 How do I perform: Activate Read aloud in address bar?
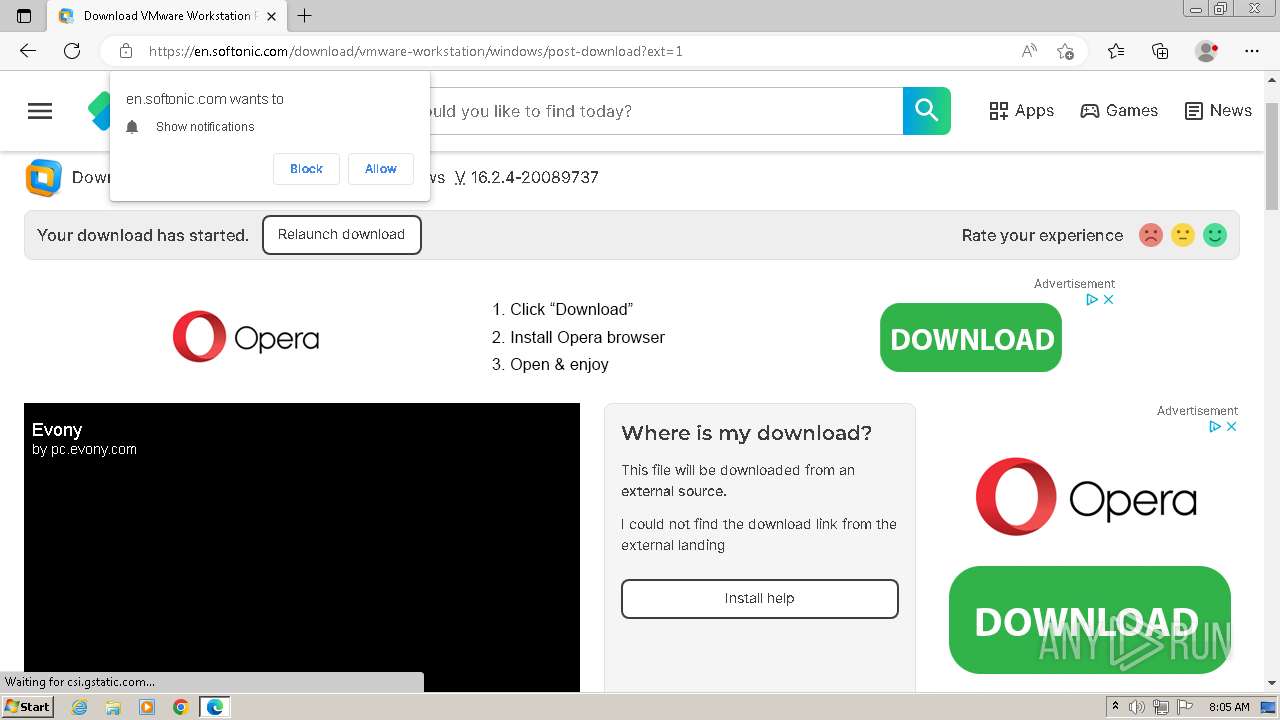pos(1029,51)
